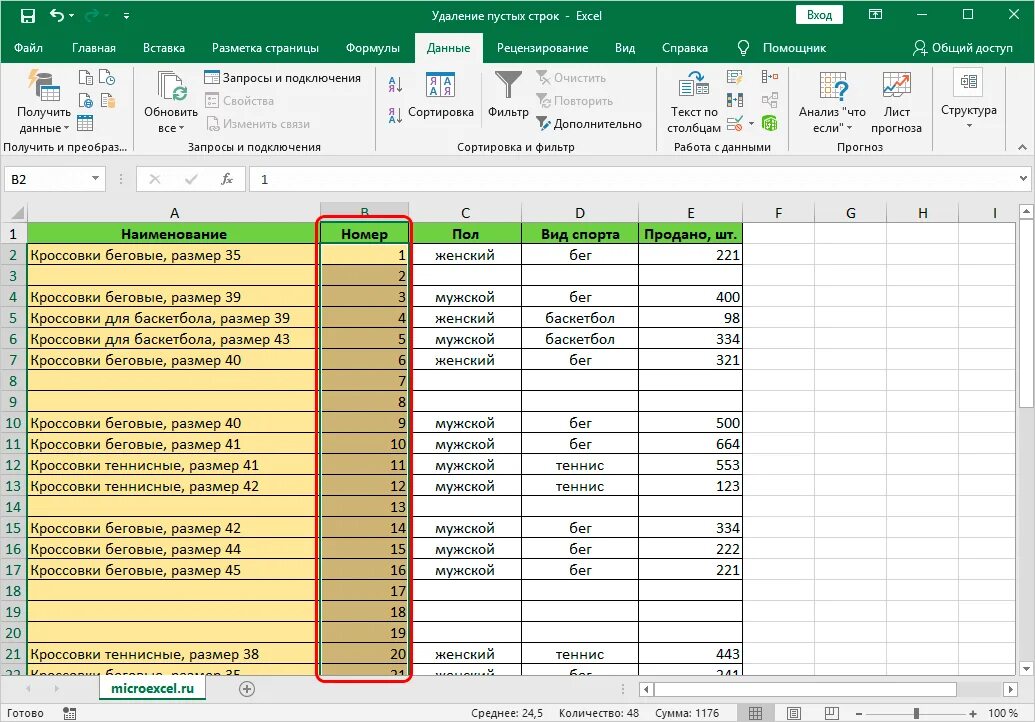Select the microexcel.ru sheet tab
Viewport: 1035px width, 722px height.
(152, 688)
